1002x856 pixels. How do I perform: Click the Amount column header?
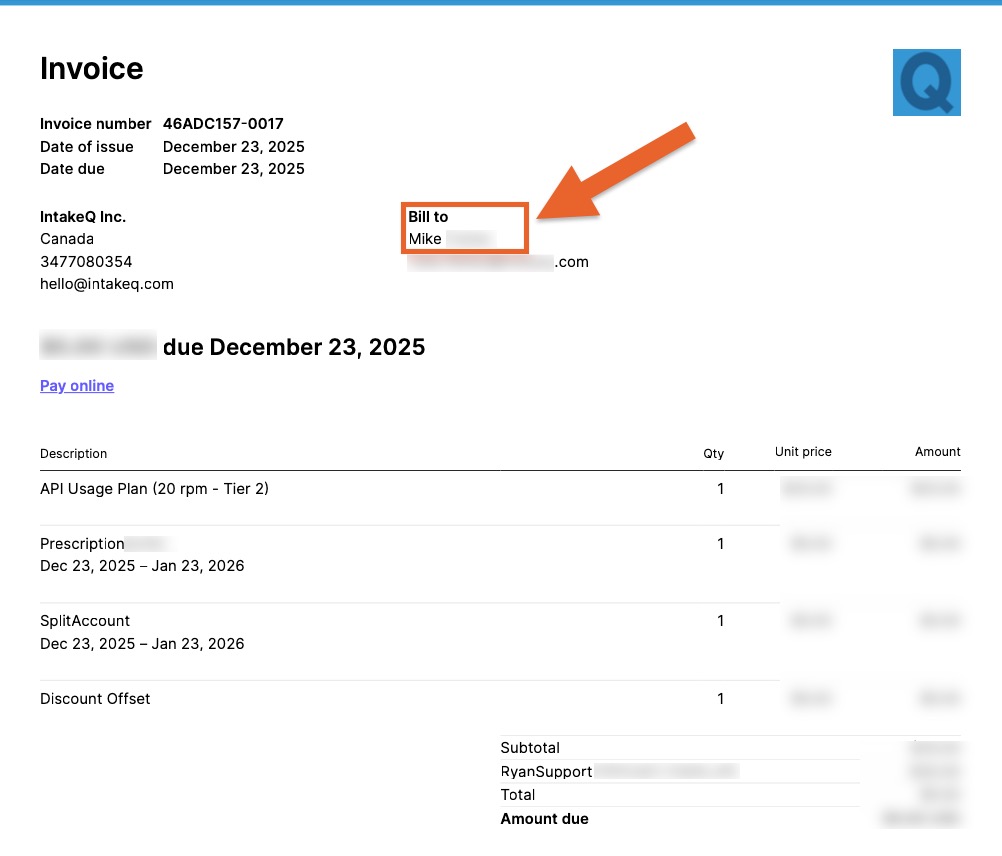click(x=937, y=452)
